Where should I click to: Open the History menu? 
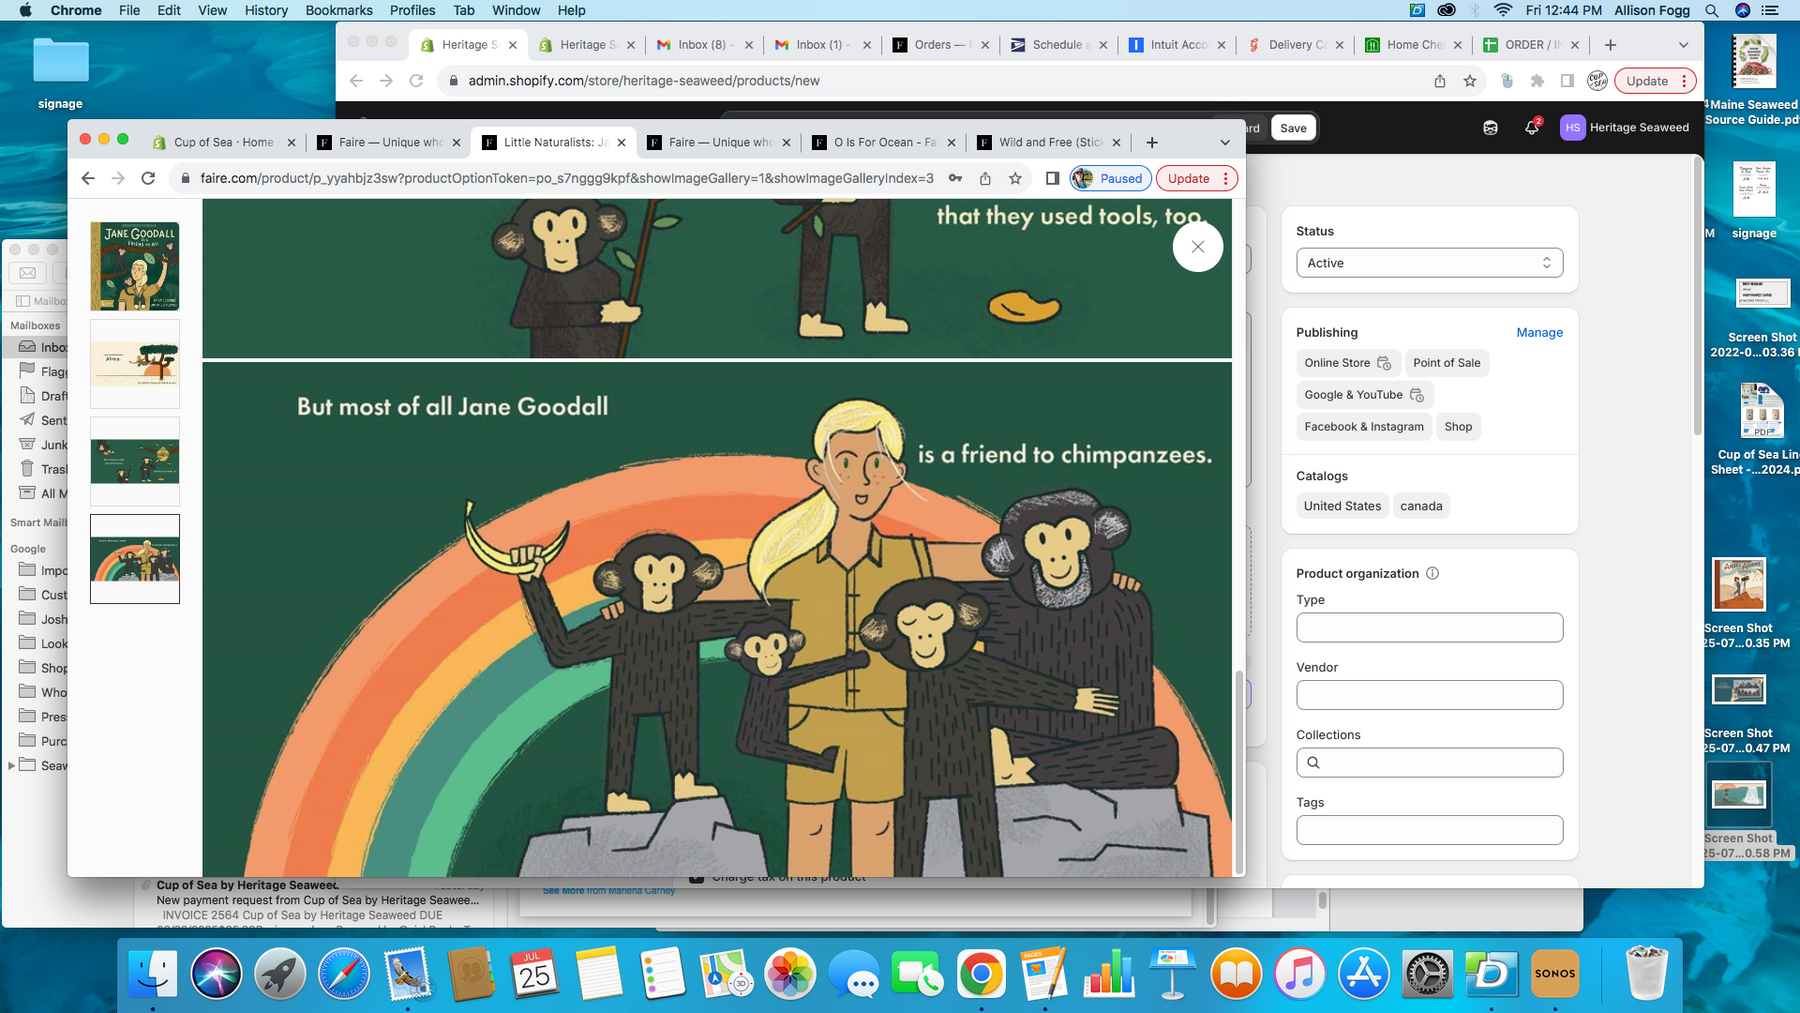point(266,10)
